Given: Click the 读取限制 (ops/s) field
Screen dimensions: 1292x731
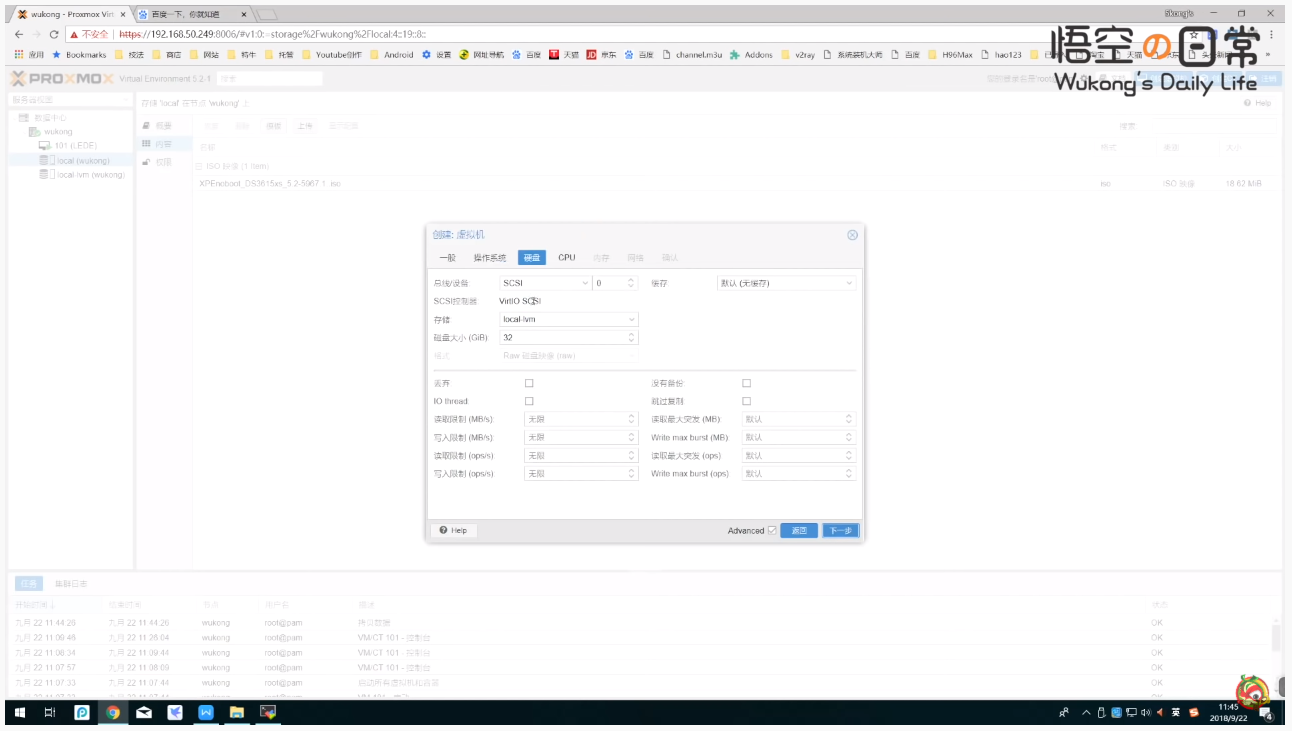Looking at the screenshot, I should (581, 455).
